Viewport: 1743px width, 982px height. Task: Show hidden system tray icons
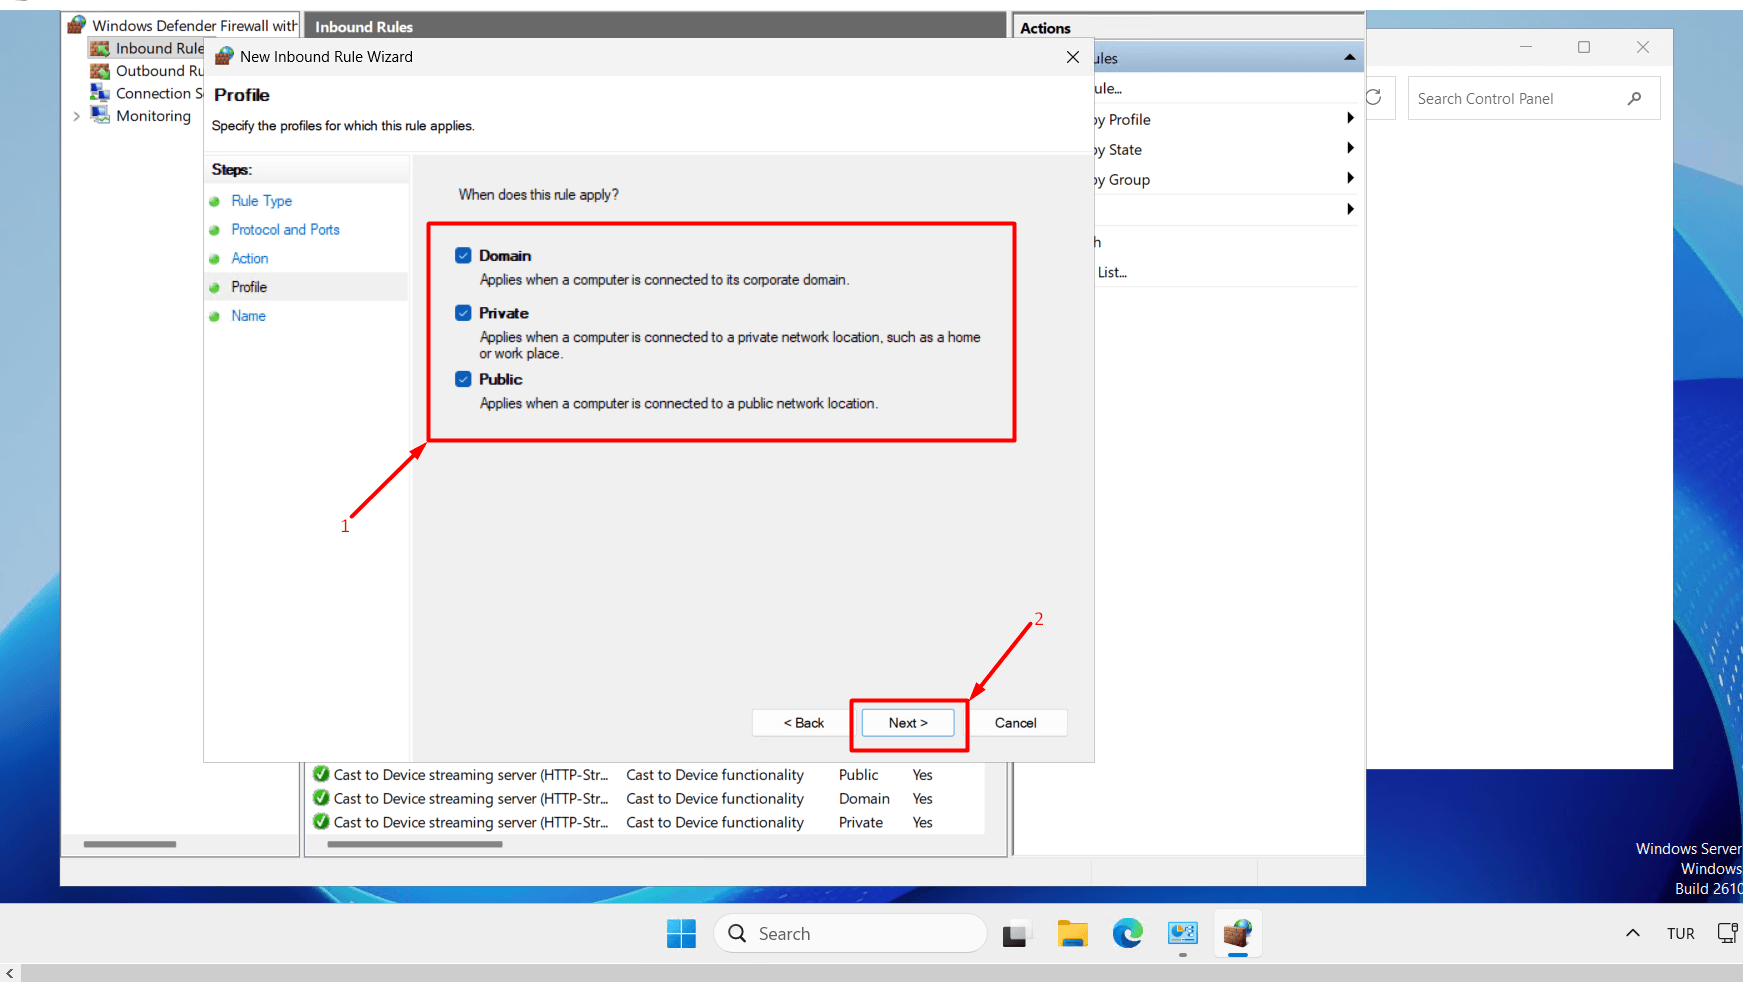(x=1632, y=933)
